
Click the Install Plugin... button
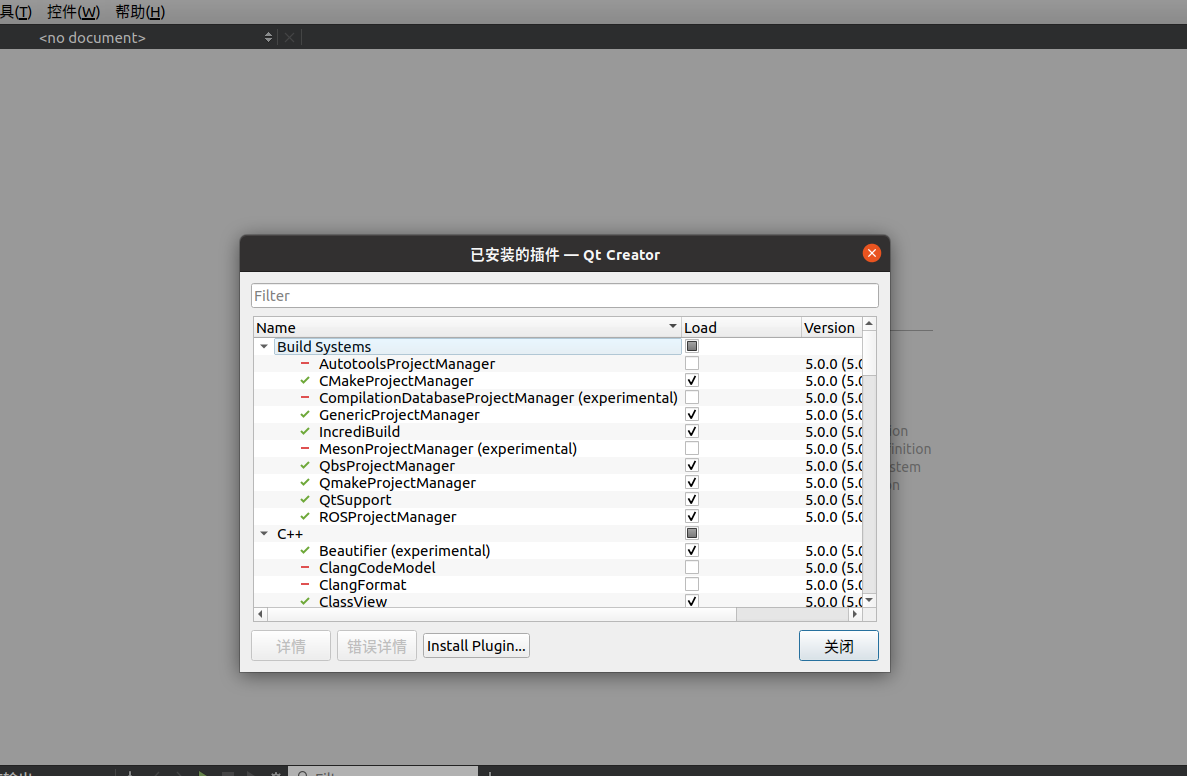click(476, 645)
